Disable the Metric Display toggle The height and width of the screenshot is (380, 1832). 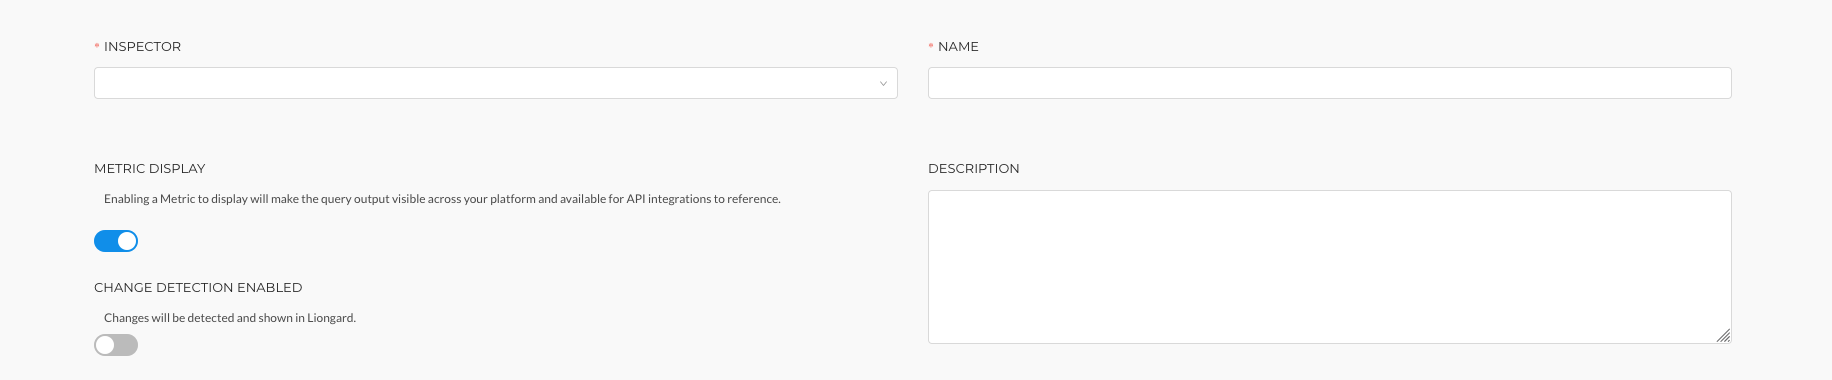point(116,241)
